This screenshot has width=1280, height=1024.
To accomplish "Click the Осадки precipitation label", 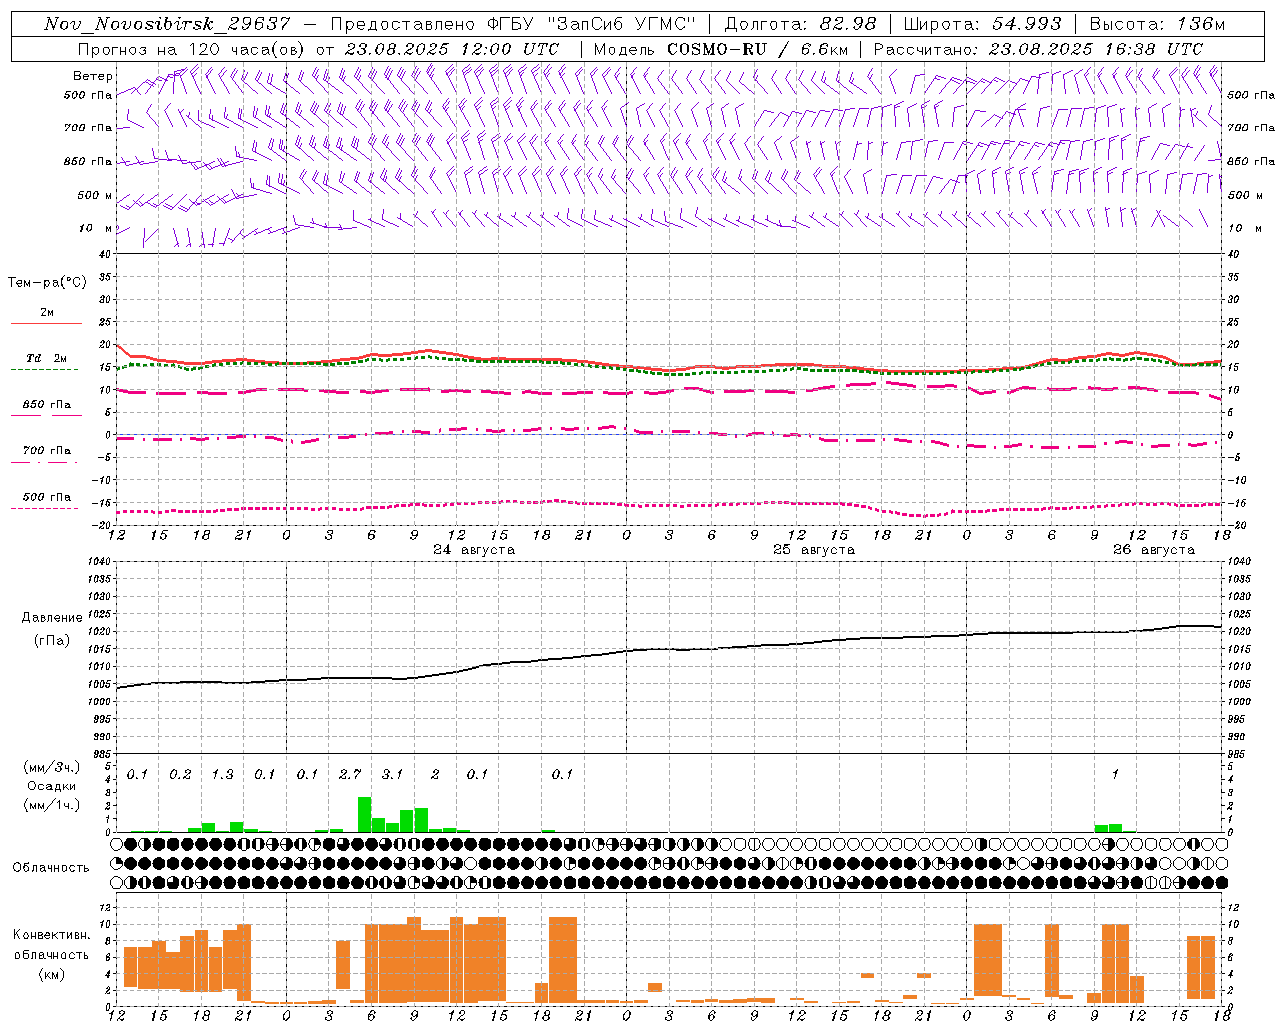I will [52, 786].
